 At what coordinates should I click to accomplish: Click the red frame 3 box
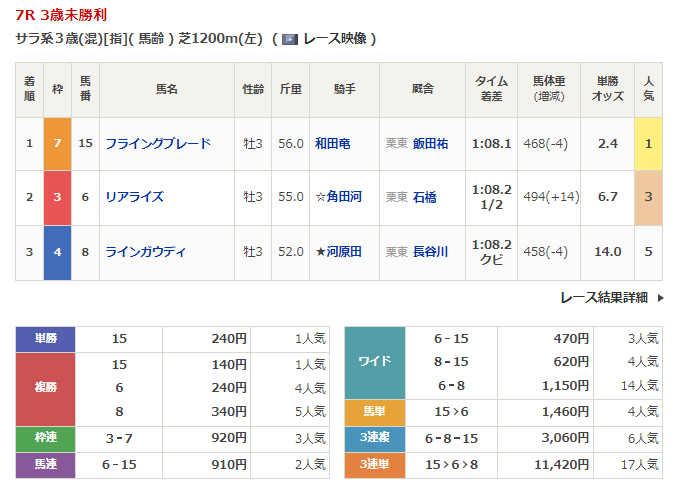click(57, 197)
